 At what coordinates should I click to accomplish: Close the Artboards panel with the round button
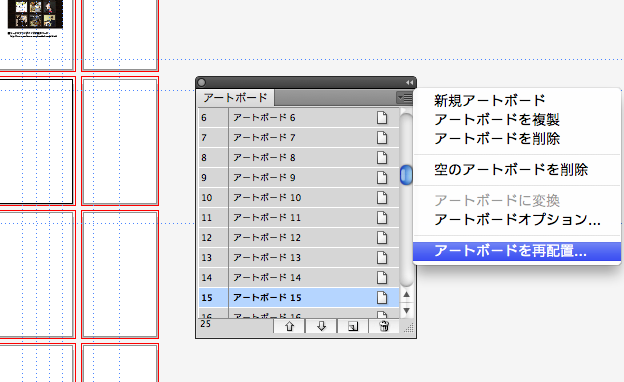[x=201, y=82]
